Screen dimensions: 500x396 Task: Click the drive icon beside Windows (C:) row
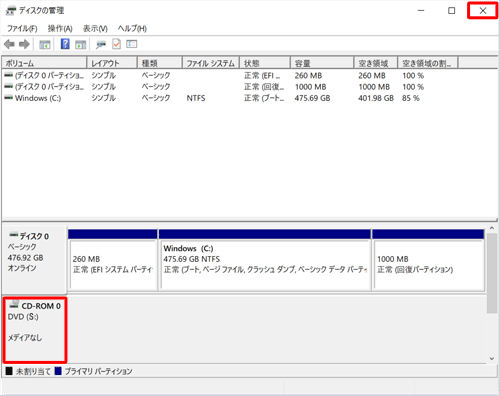click(9, 98)
